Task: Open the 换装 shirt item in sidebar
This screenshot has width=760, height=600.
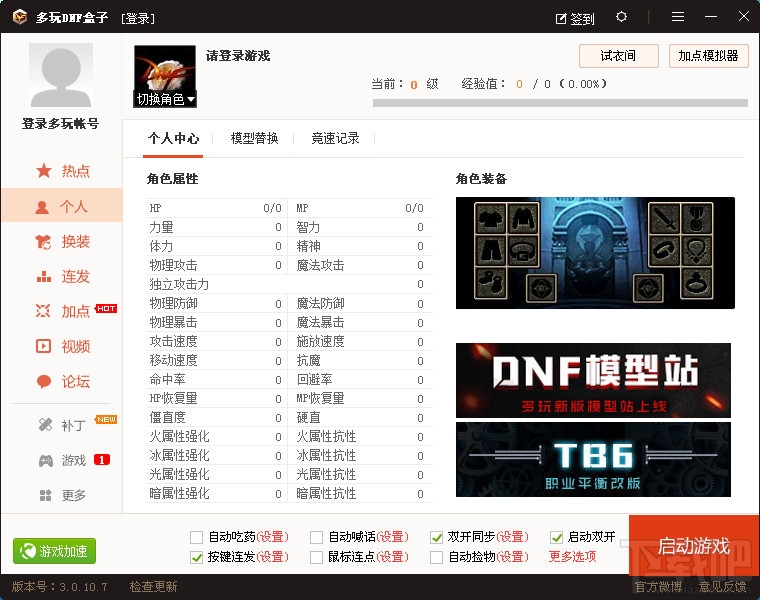Action: [63, 241]
